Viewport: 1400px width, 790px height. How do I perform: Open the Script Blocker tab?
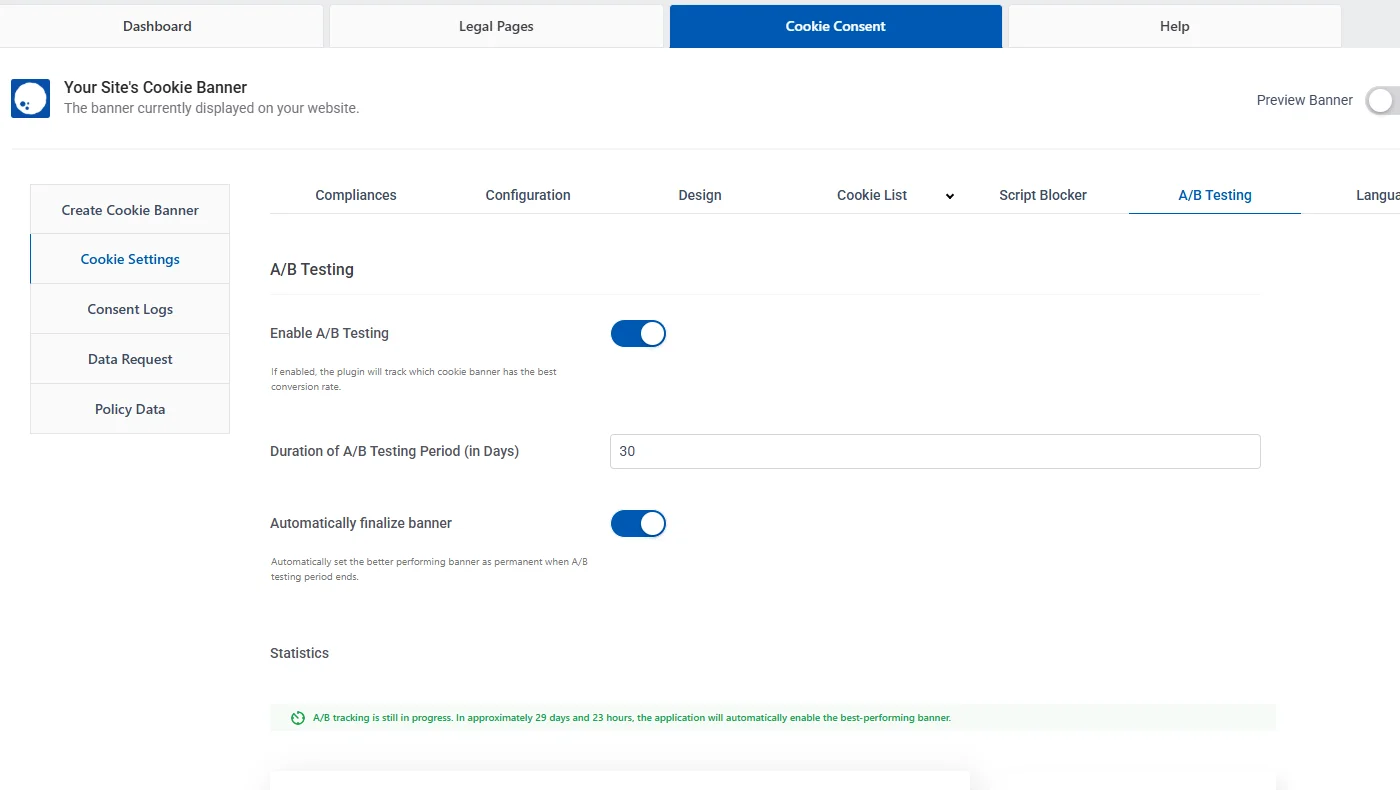(x=1043, y=195)
